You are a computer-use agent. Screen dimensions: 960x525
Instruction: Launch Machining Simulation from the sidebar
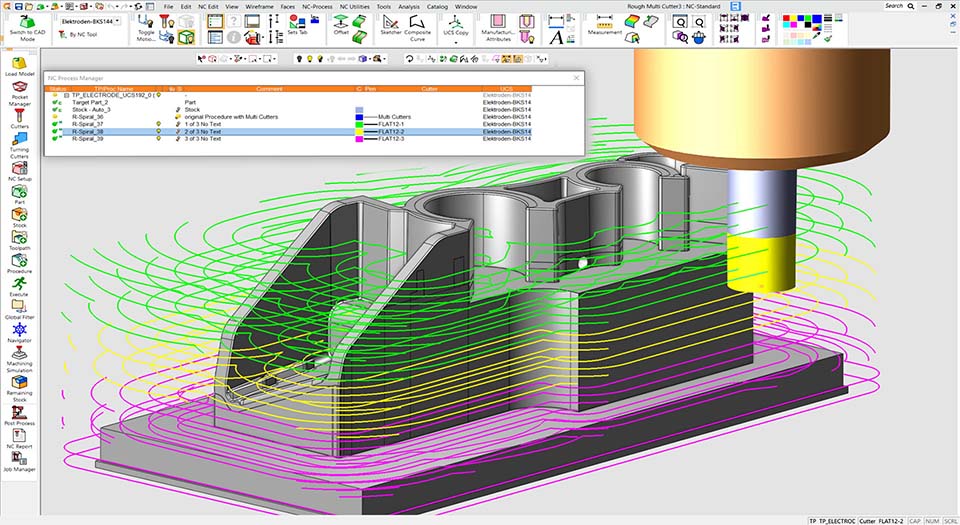(19, 354)
